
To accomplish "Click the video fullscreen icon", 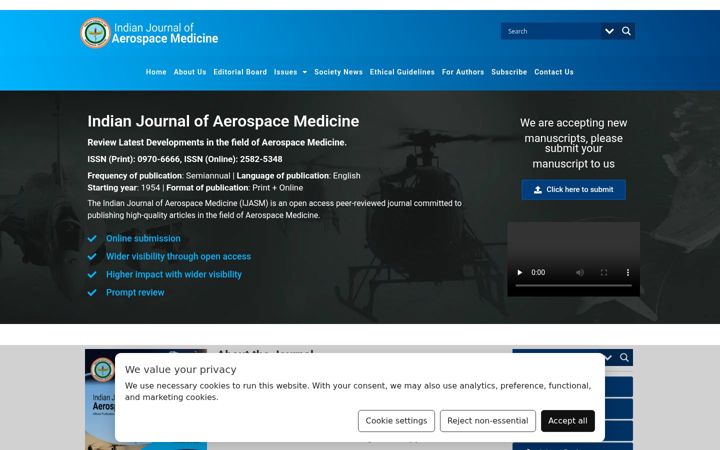I will 604,272.
